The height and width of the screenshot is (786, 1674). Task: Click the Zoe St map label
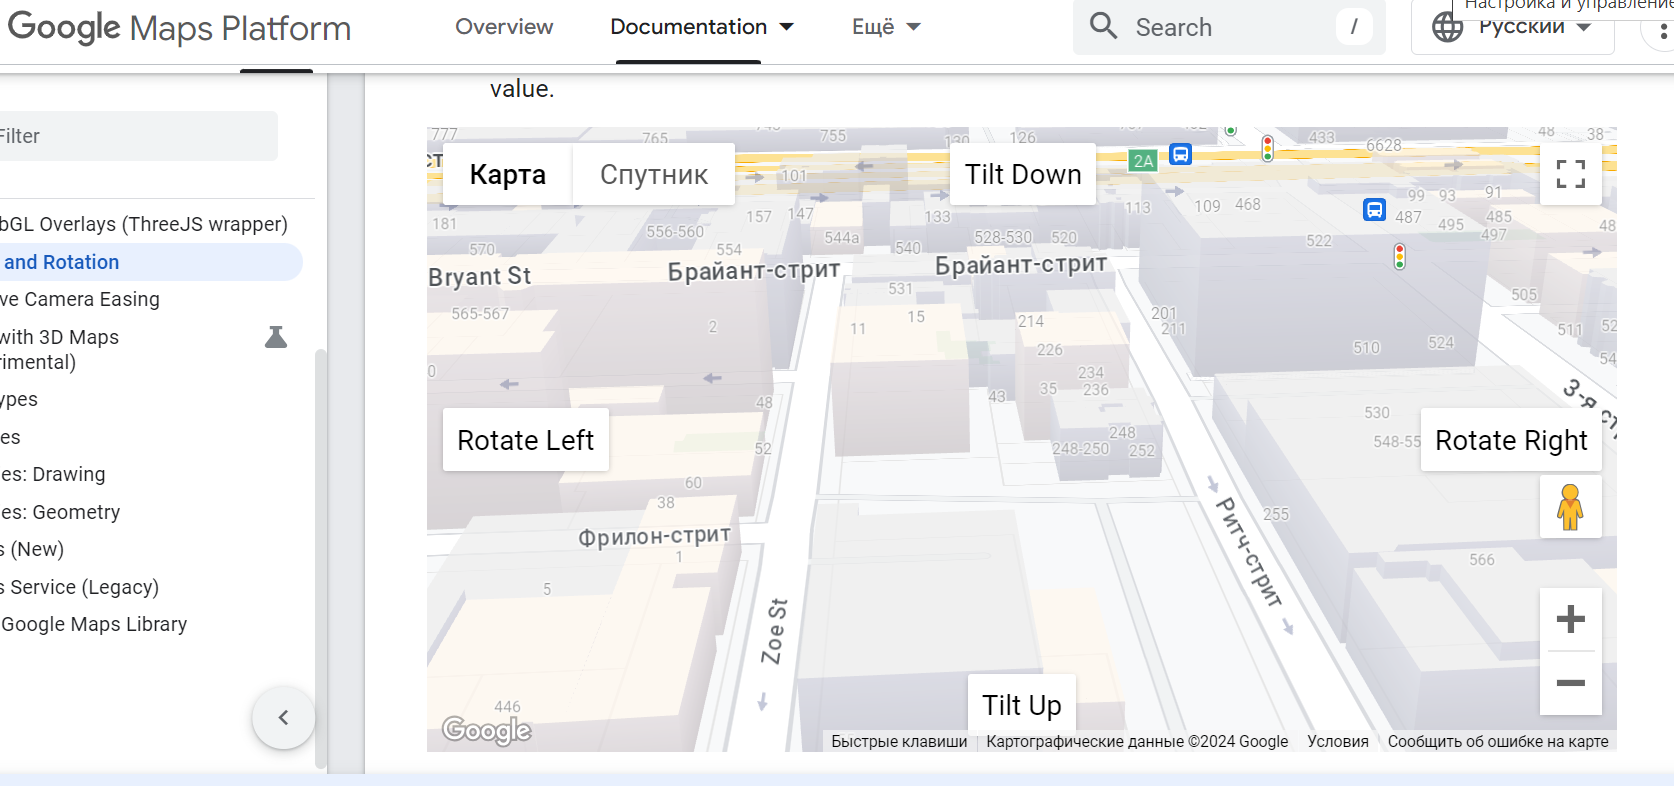pos(774,632)
